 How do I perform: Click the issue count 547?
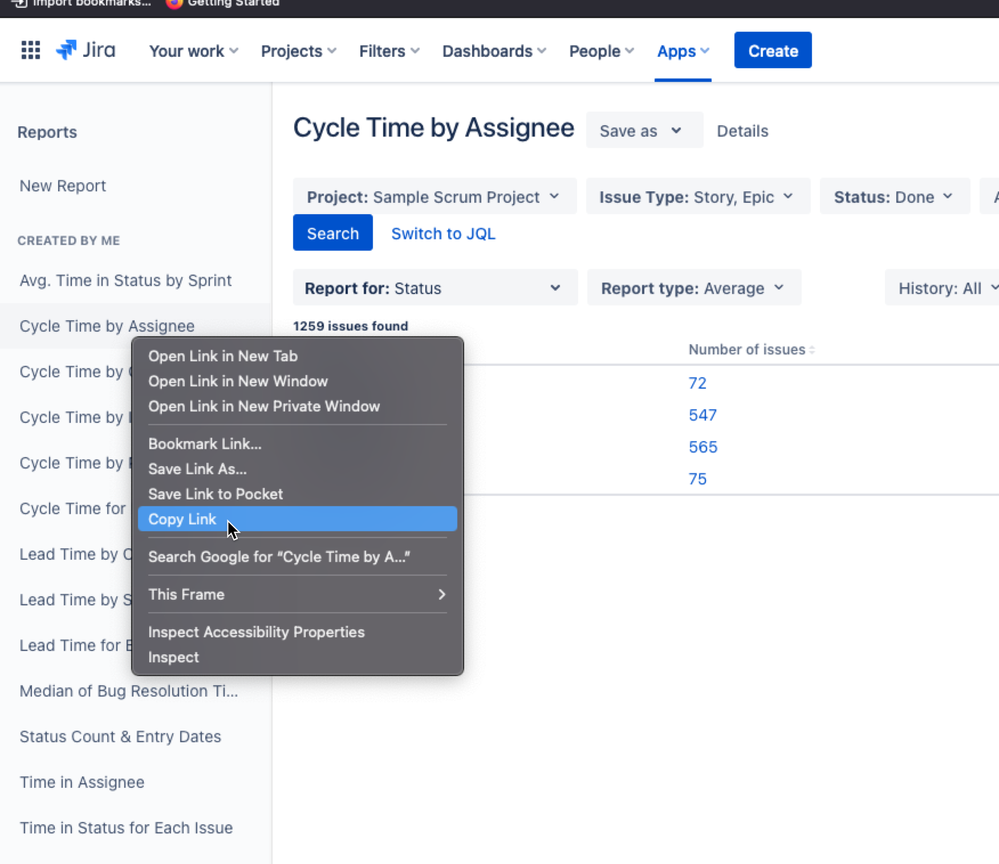pyautogui.click(x=703, y=415)
